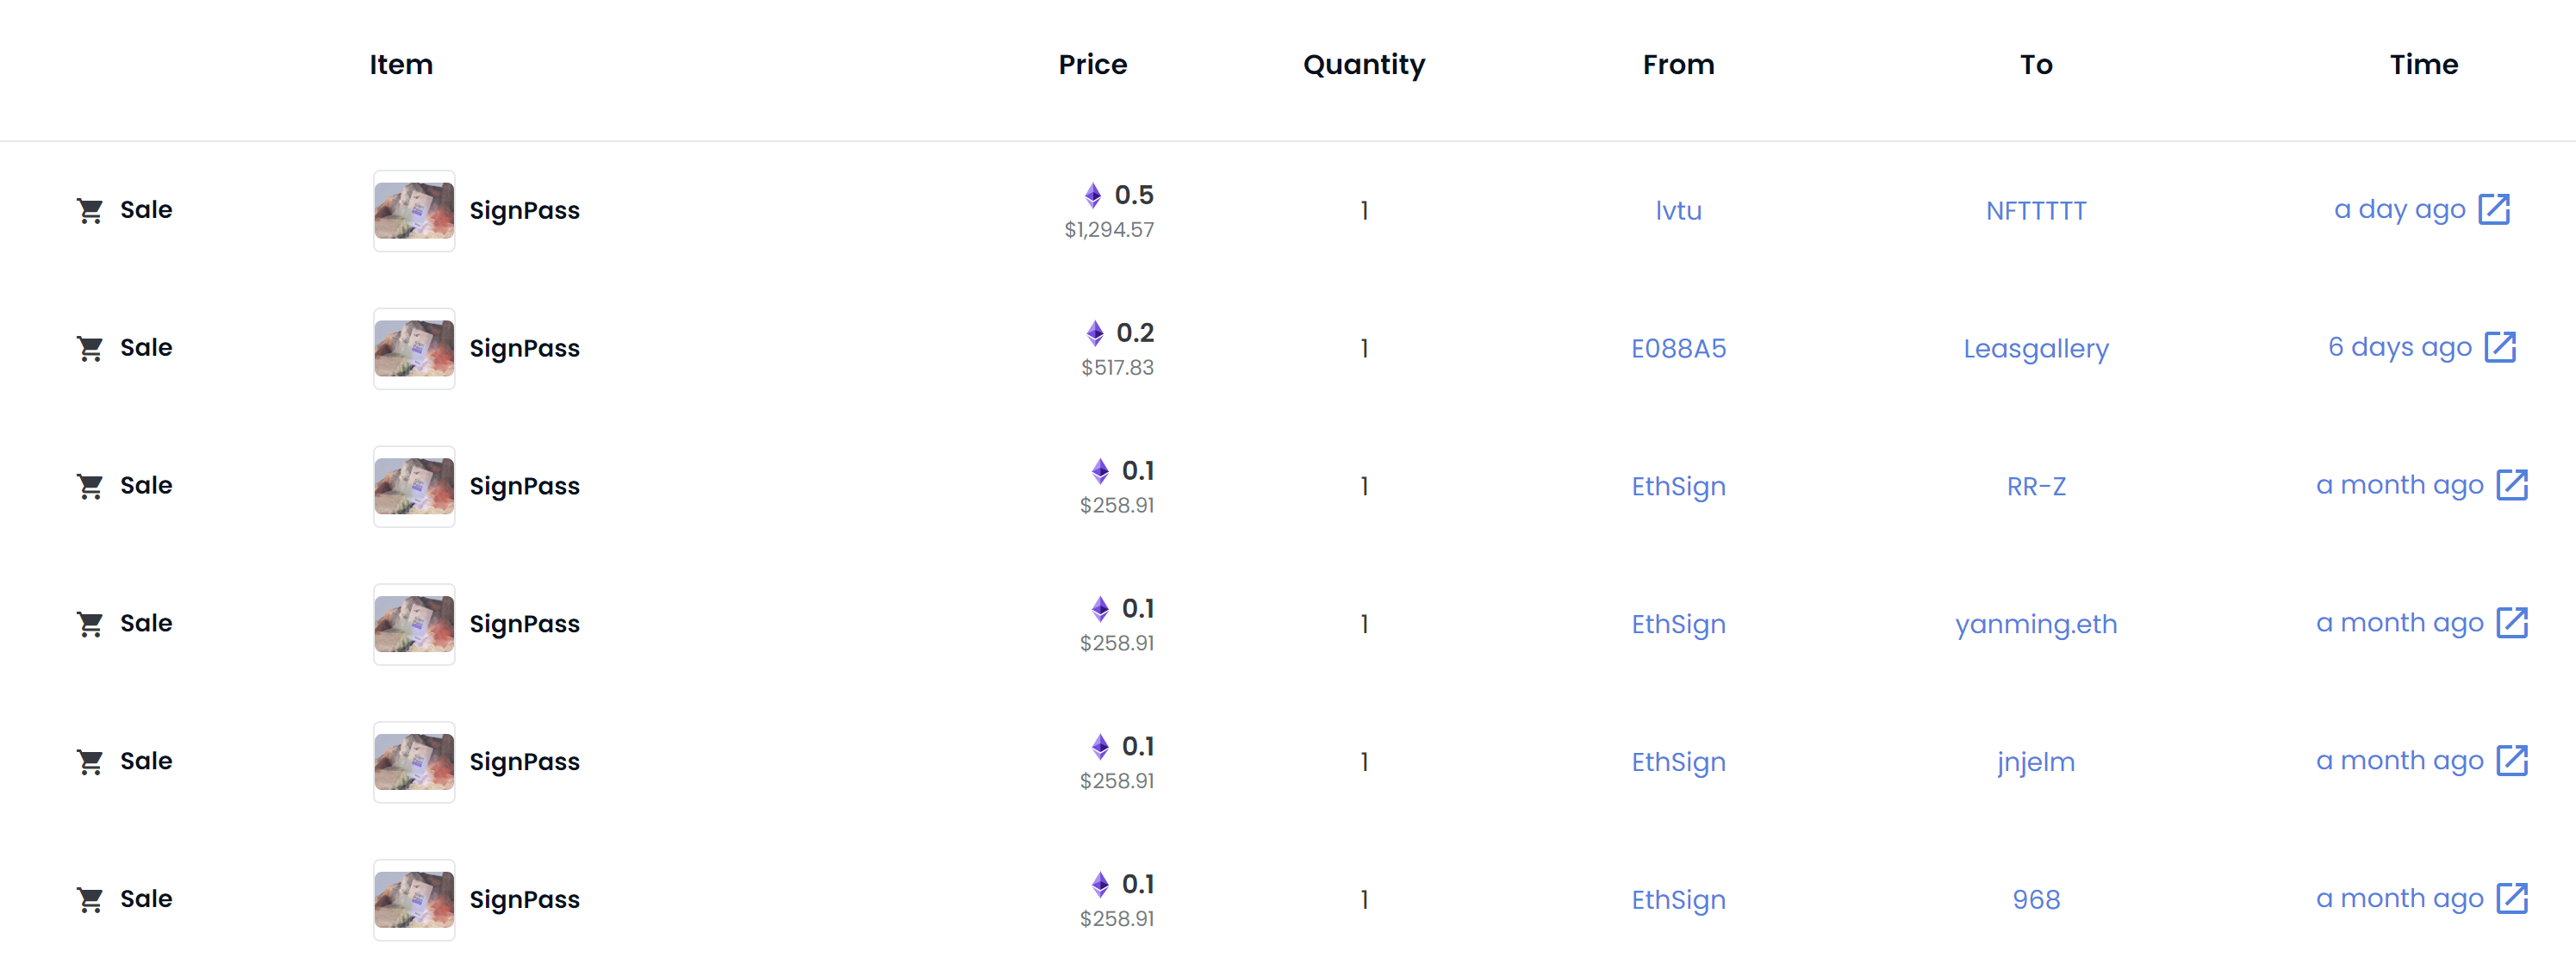Open external link icon for yanming.eth sale
The height and width of the screenshot is (976, 2576).
click(2512, 624)
